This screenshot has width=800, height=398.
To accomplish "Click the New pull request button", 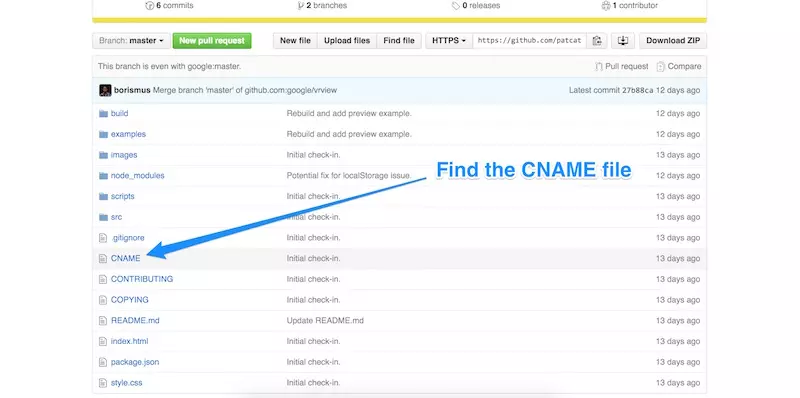I will coord(212,41).
